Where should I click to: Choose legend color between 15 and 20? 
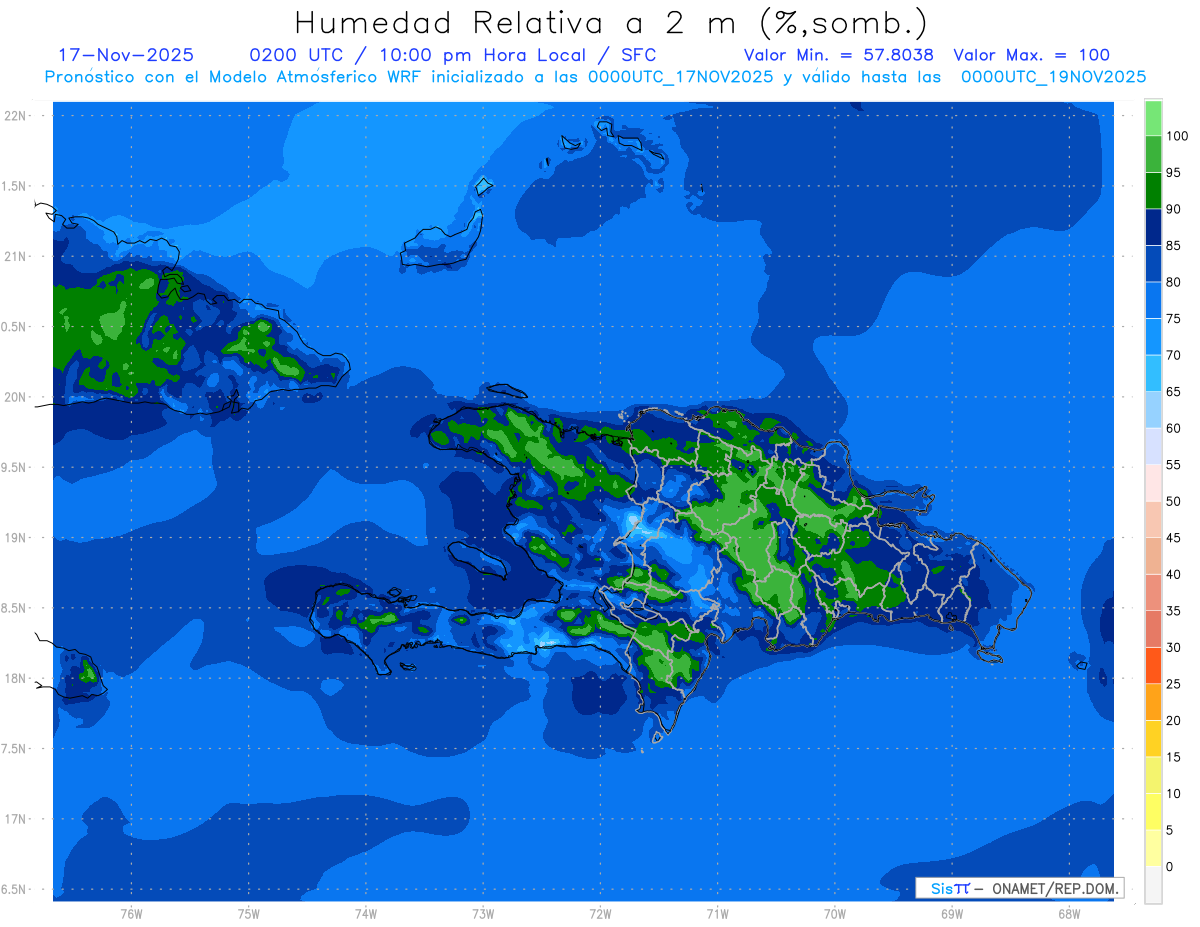click(1153, 738)
